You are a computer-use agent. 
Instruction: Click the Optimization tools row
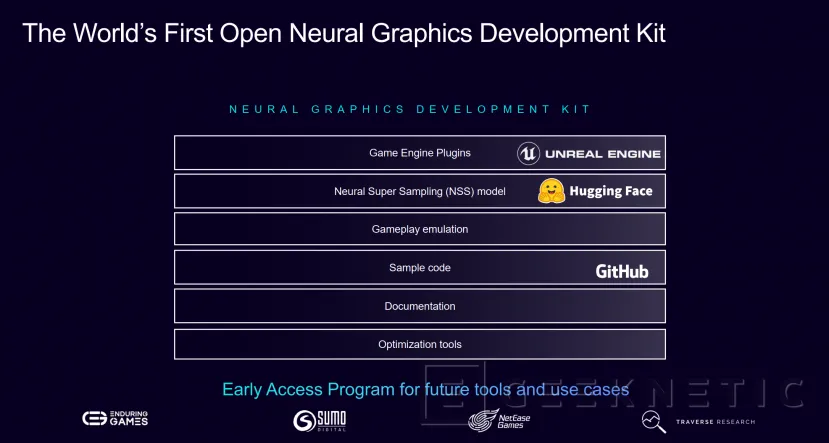click(420, 344)
